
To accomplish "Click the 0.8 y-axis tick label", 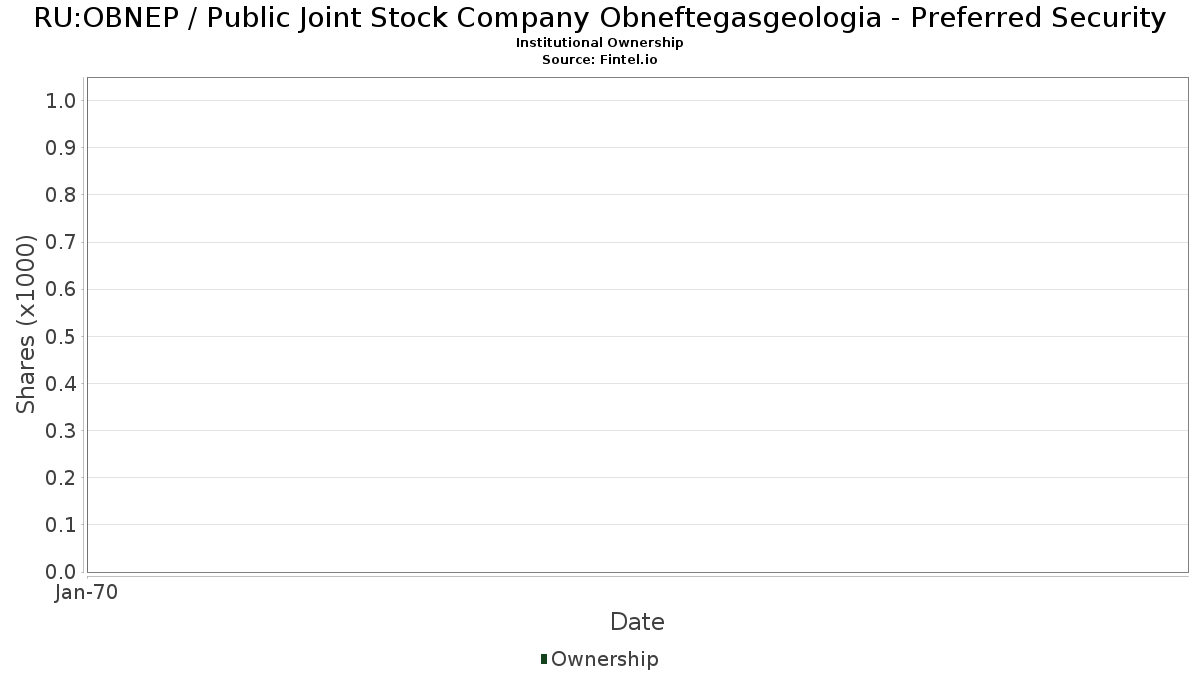I will [x=61, y=194].
